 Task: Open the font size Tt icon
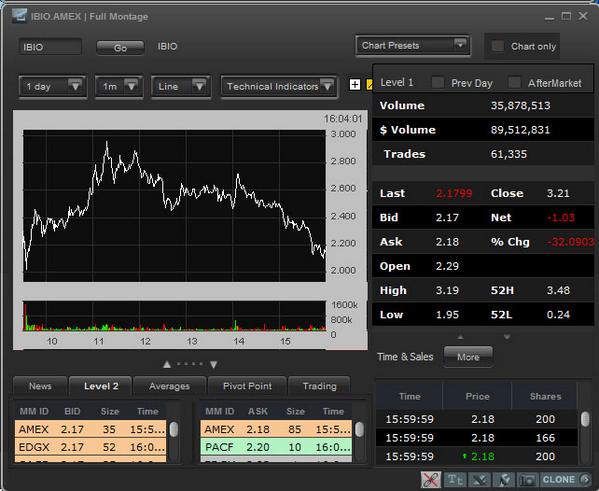(x=455, y=480)
